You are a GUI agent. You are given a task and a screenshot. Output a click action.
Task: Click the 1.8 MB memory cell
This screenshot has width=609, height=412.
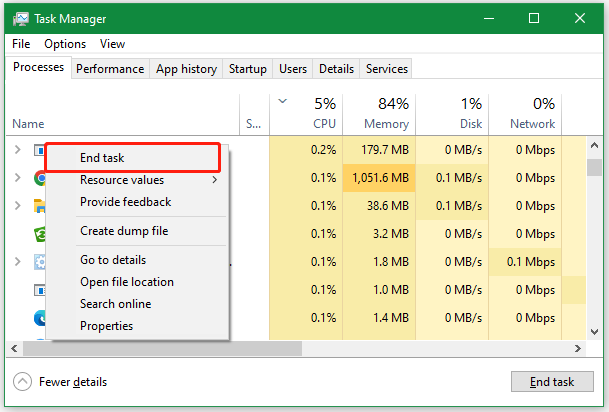pyautogui.click(x=379, y=262)
